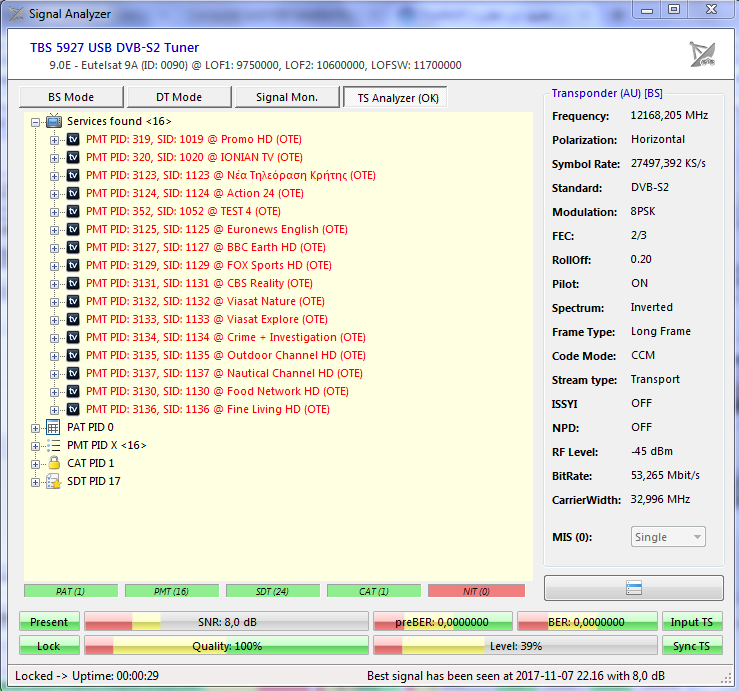Click the TV icon beside BBC Earth HD
Viewport: 739px width, 691px height.
point(73,247)
